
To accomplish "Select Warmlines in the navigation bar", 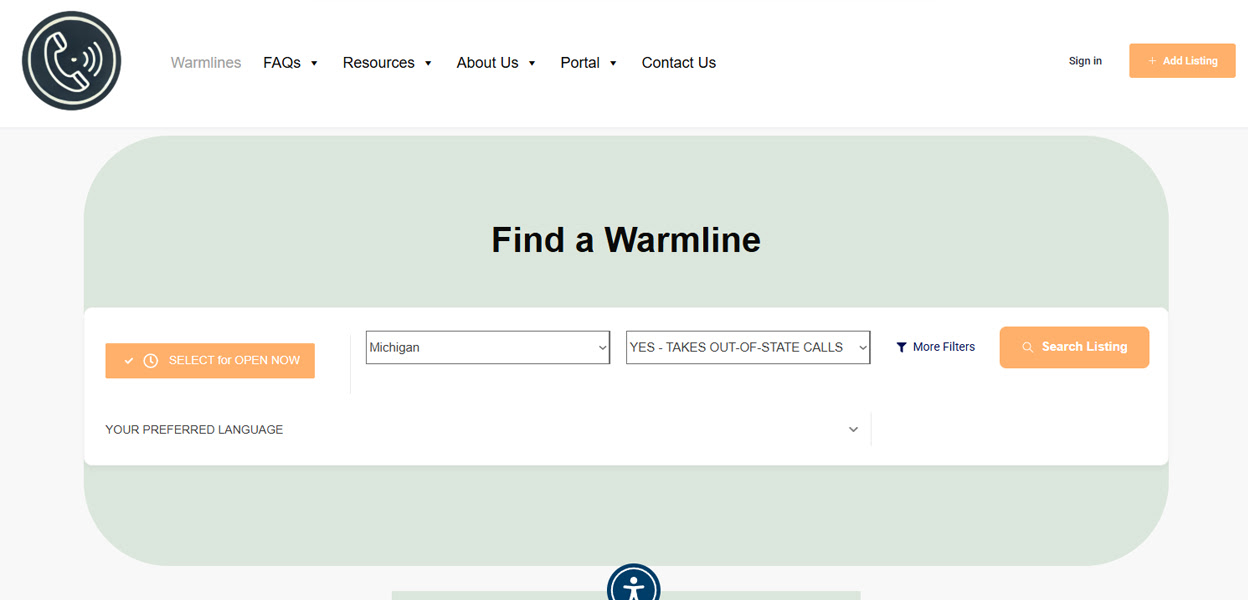I will click(x=205, y=62).
